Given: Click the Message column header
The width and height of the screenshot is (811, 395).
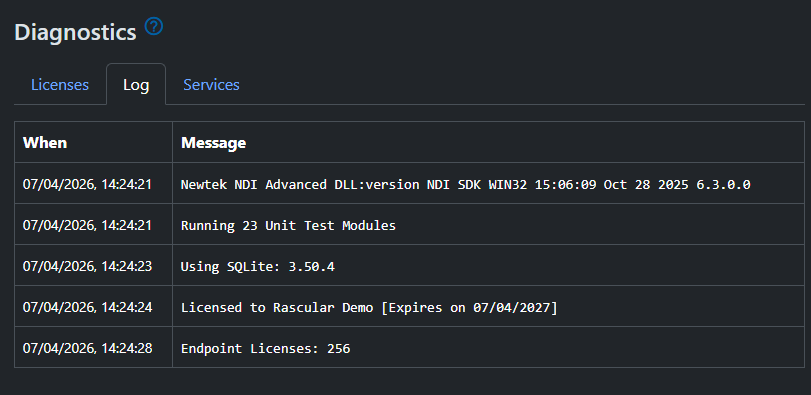Looking at the screenshot, I should tap(213, 143).
